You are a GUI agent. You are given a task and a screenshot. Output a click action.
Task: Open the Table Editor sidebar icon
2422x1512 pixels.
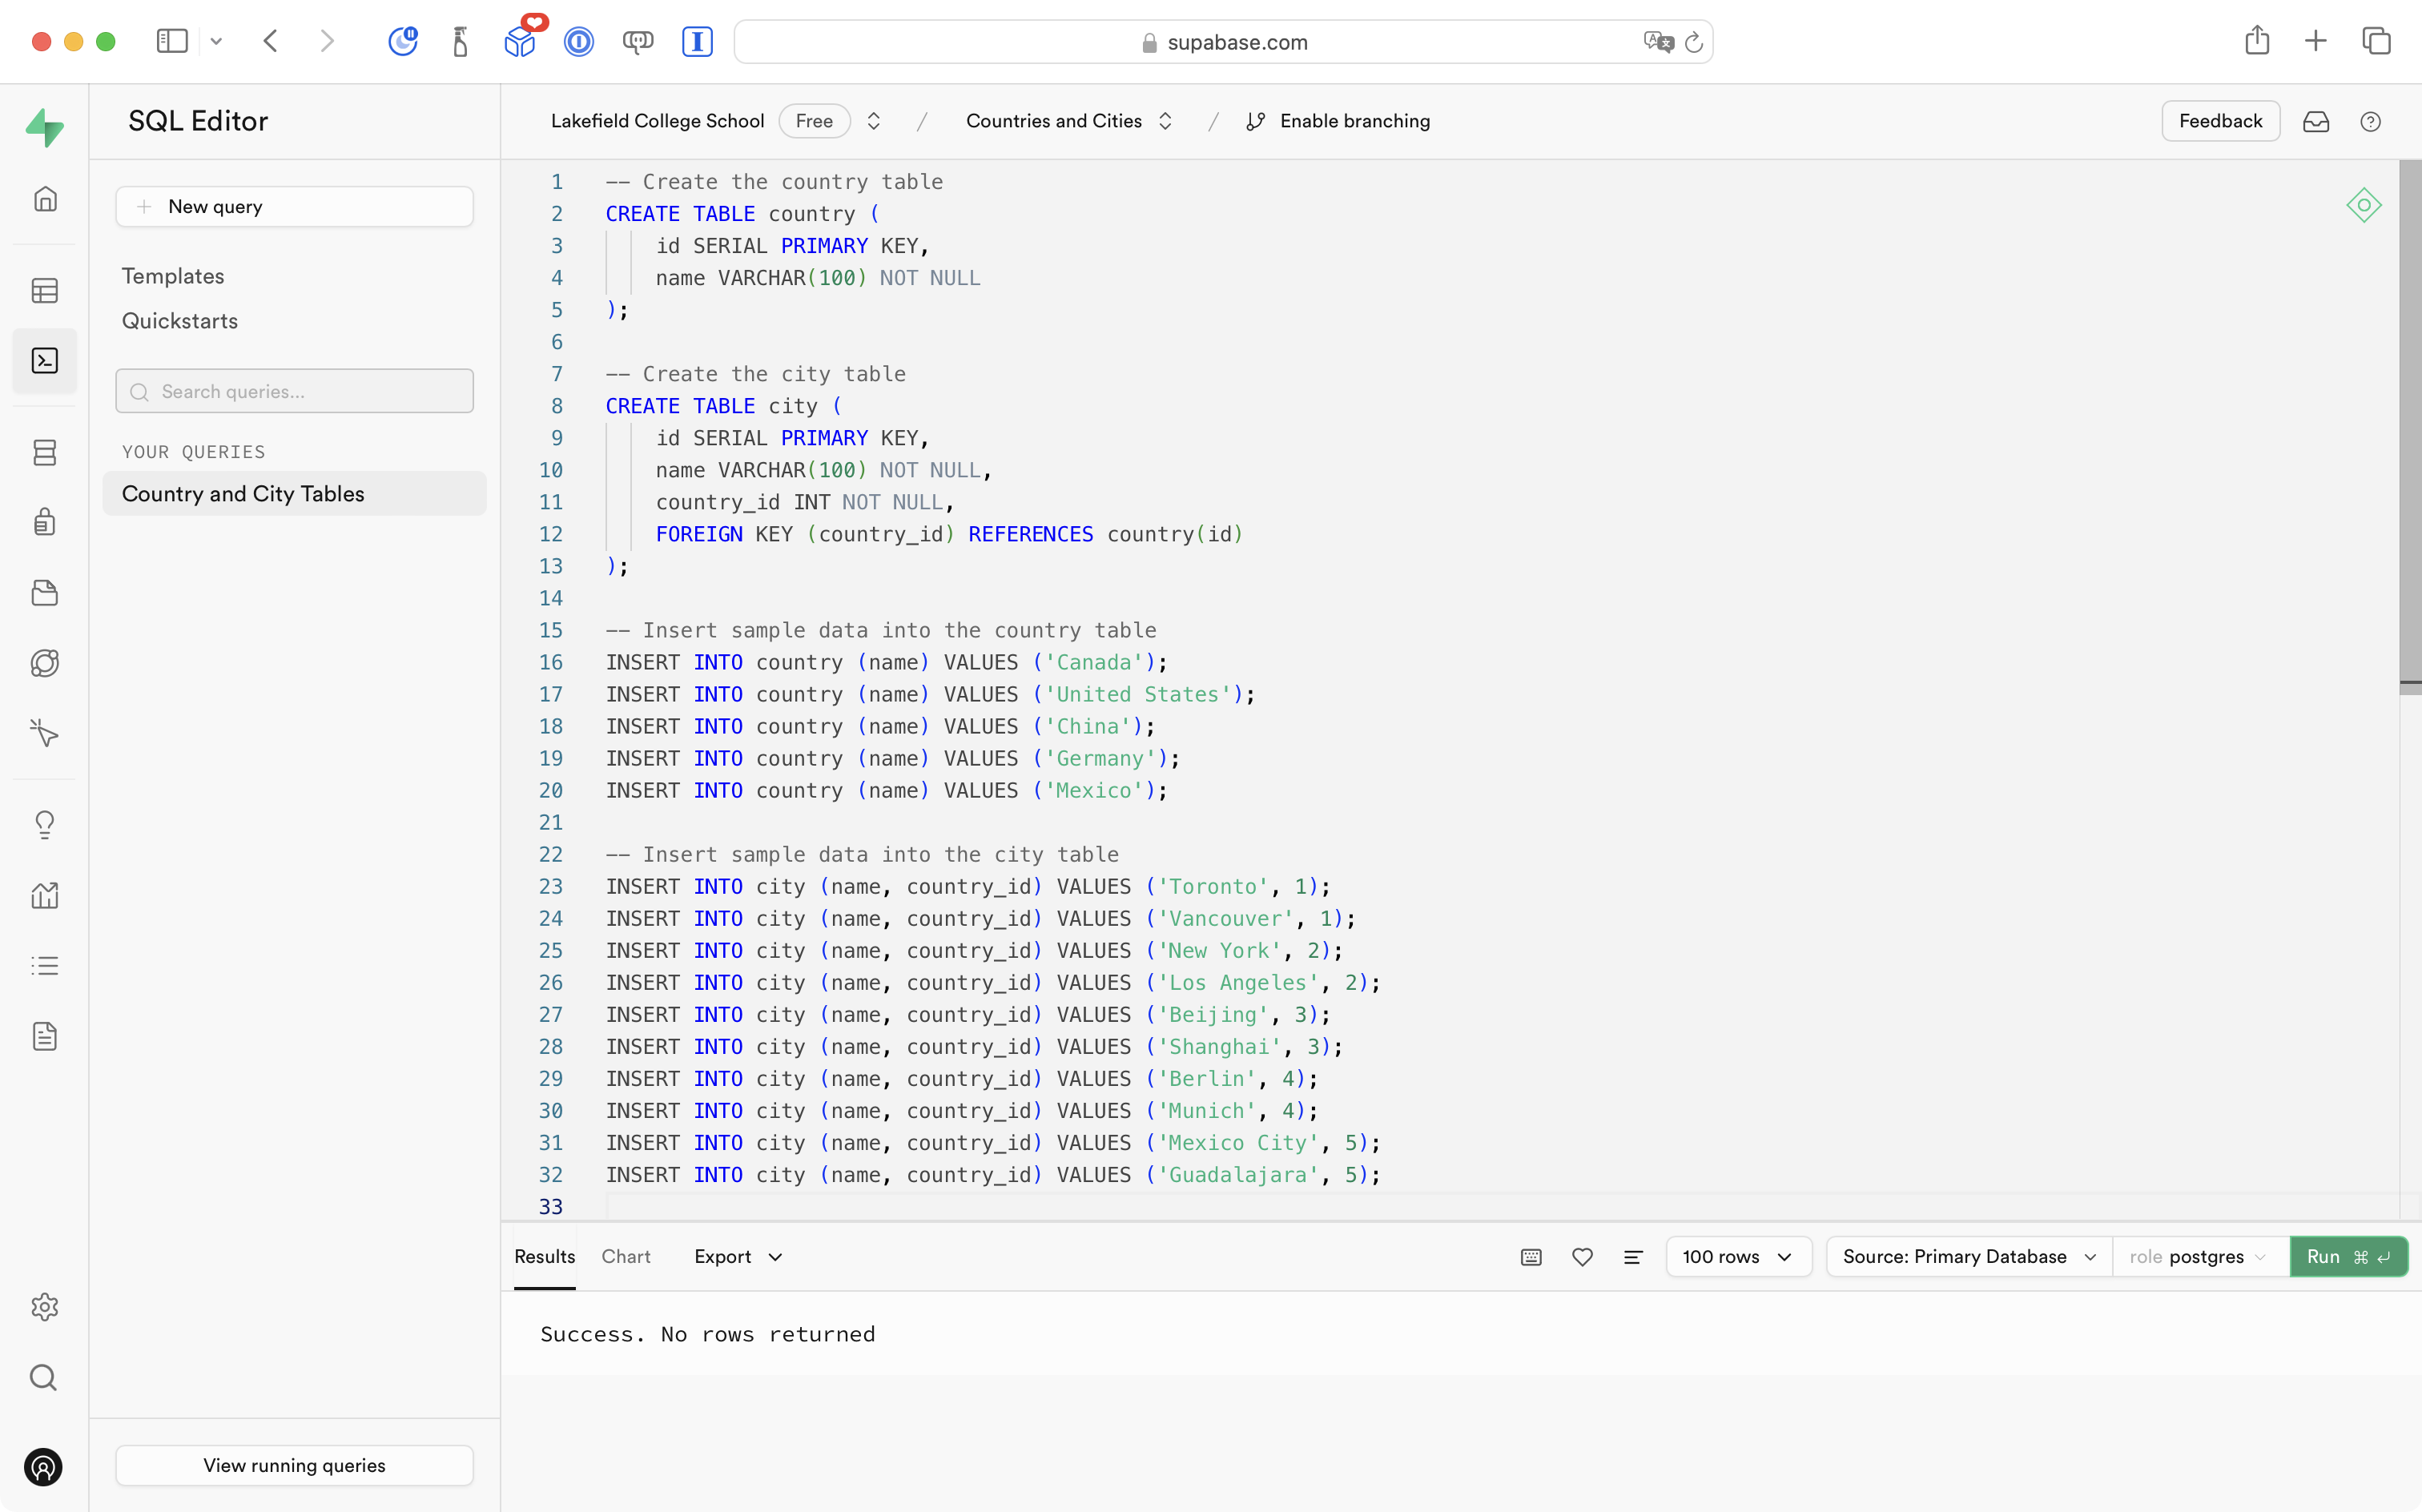pyautogui.click(x=45, y=291)
